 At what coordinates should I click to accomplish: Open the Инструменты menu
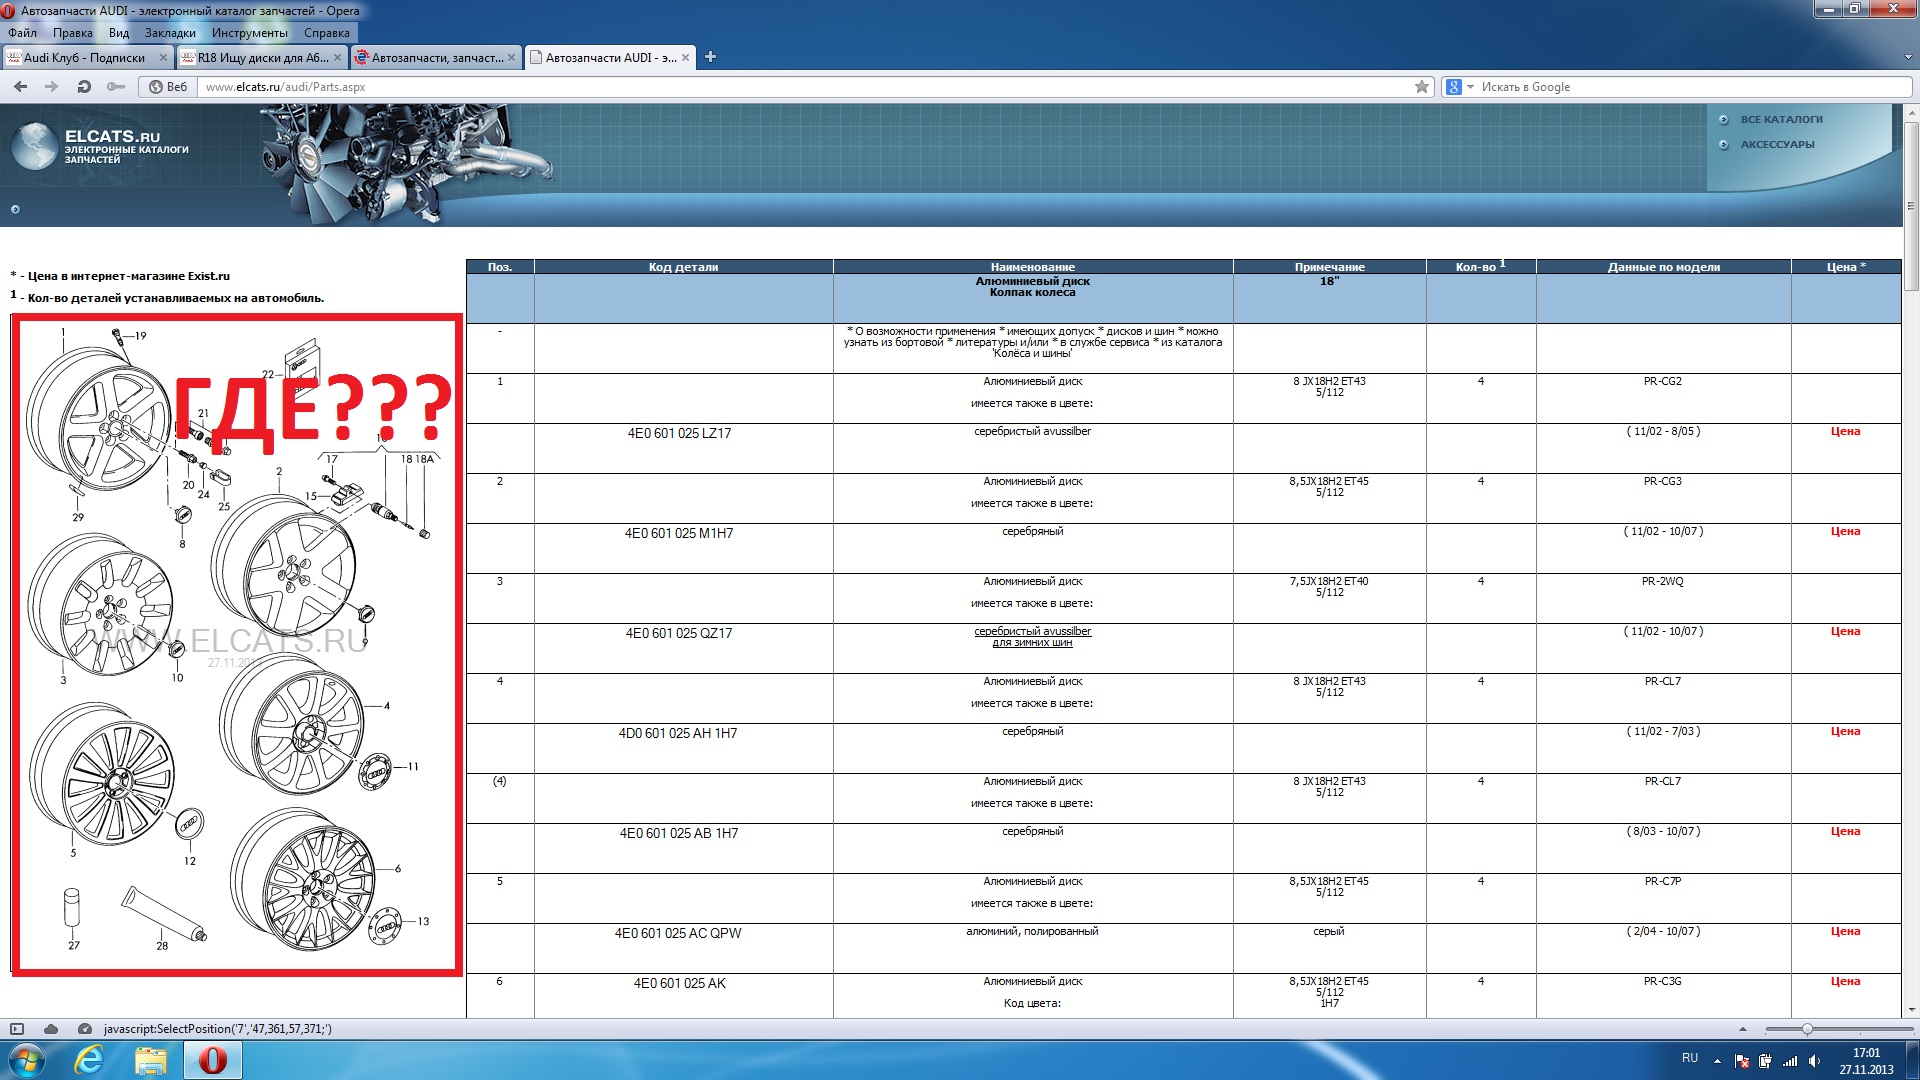click(250, 33)
